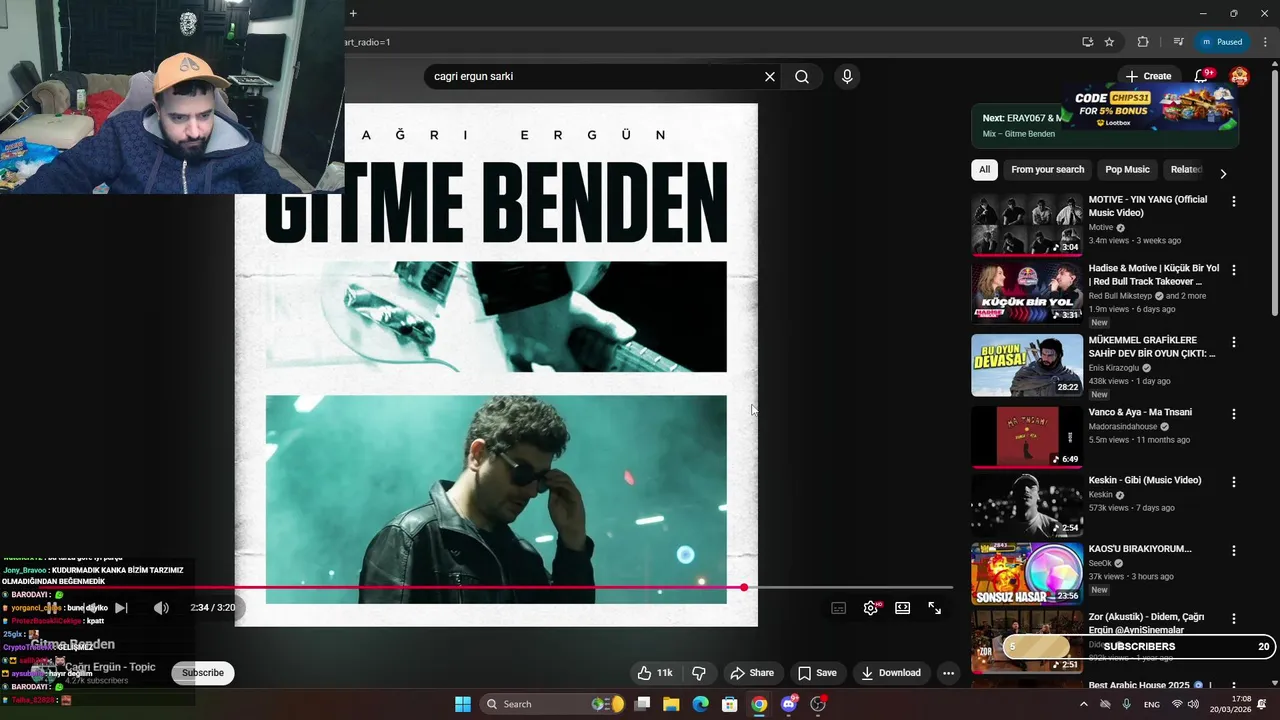Toggle subtitles in the player
Viewport: 1280px width, 720px height.
(839, 608)
